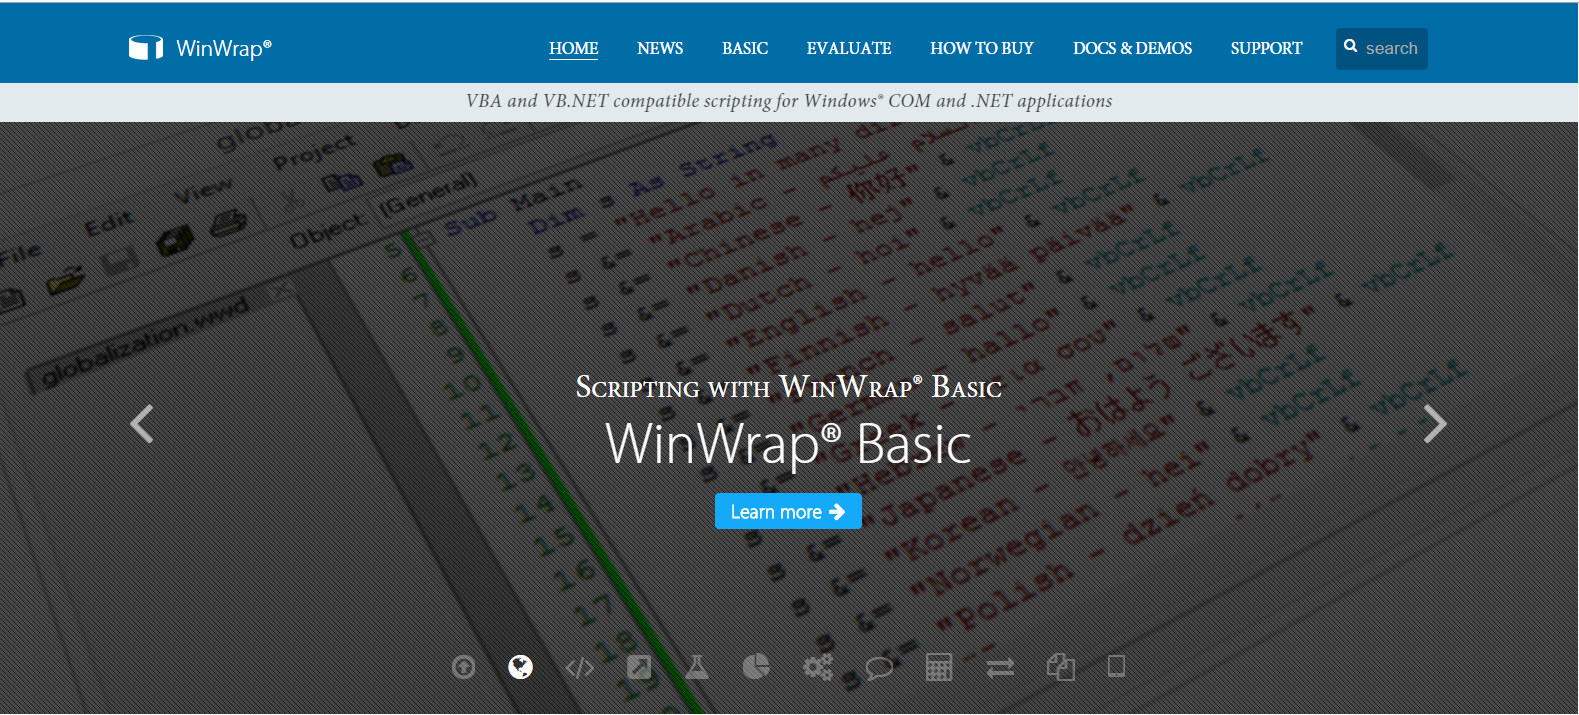Open the pie chart slide
Image resolution: width=1579 pixels, height=715 pixels.
click(x=756, y=667)
